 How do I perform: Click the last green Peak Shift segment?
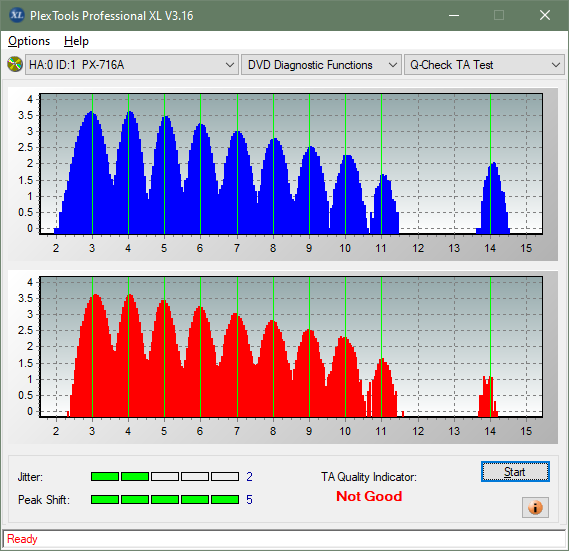click(x=225, y=499)
